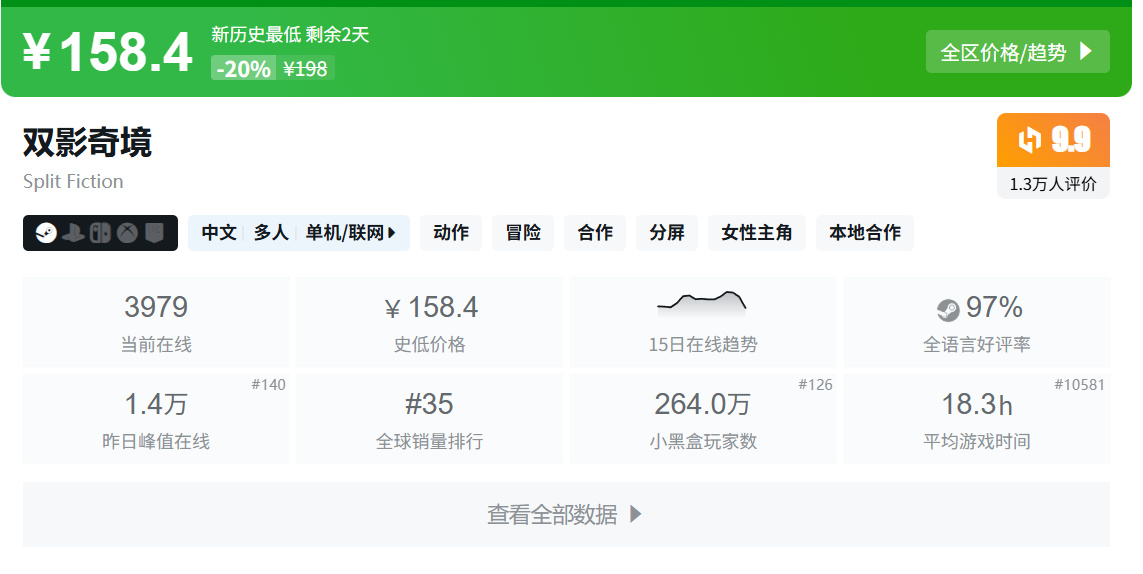Viewport: 1143px width, 574px height.
Task: Select the 分屏 tag
Action: 667,233
